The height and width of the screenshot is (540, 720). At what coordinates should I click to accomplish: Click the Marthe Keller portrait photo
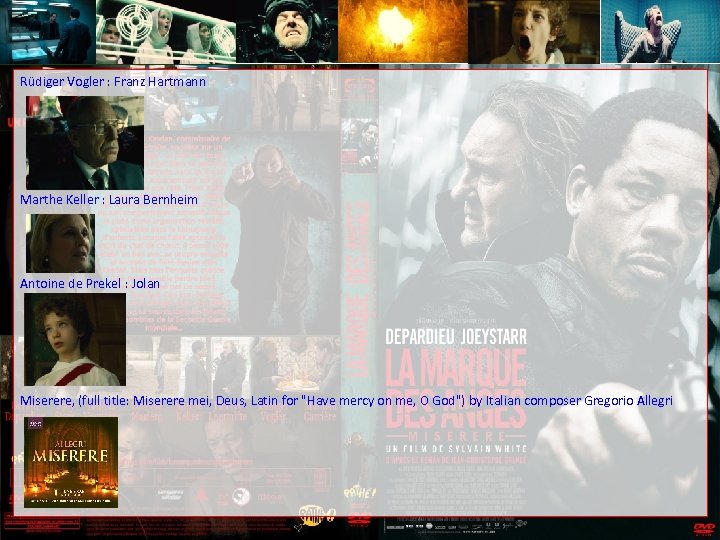point(60,243)
